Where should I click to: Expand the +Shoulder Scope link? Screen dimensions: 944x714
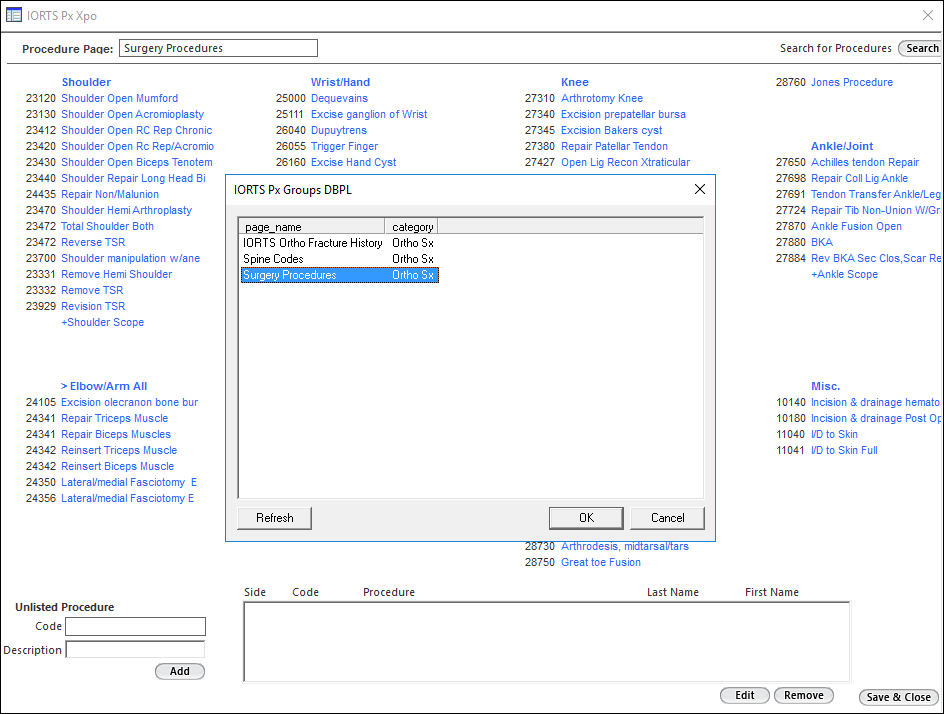[x=102, y=323]
